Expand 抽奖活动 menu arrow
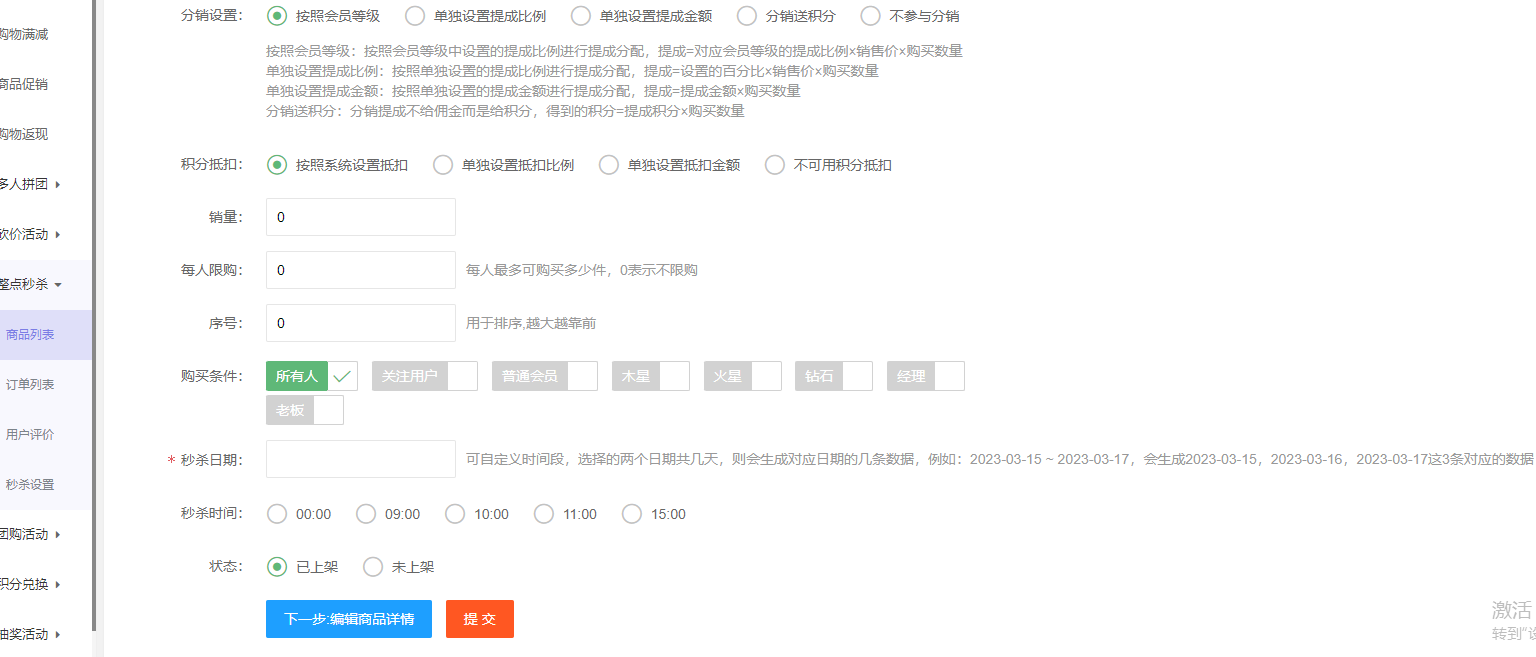 58,634
